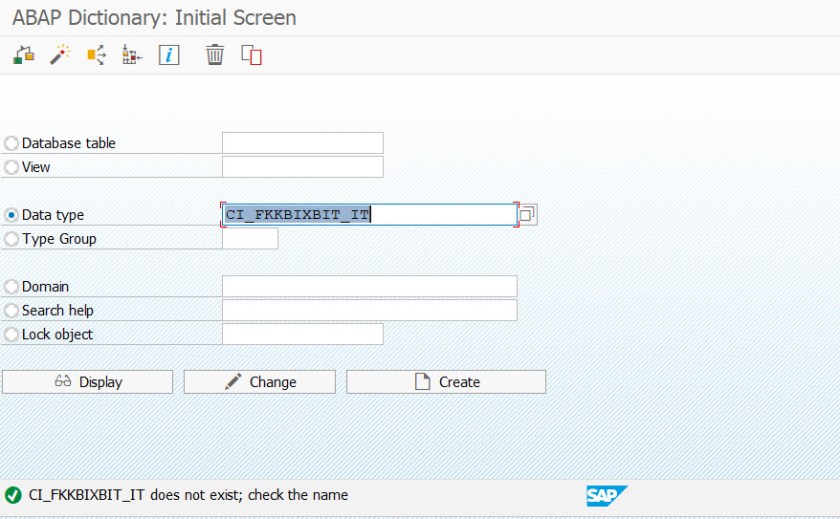Image resolution: width=840 pixels, height=519 pixels.
Task: Click the Copy object icon
Action: click(251, 56)
